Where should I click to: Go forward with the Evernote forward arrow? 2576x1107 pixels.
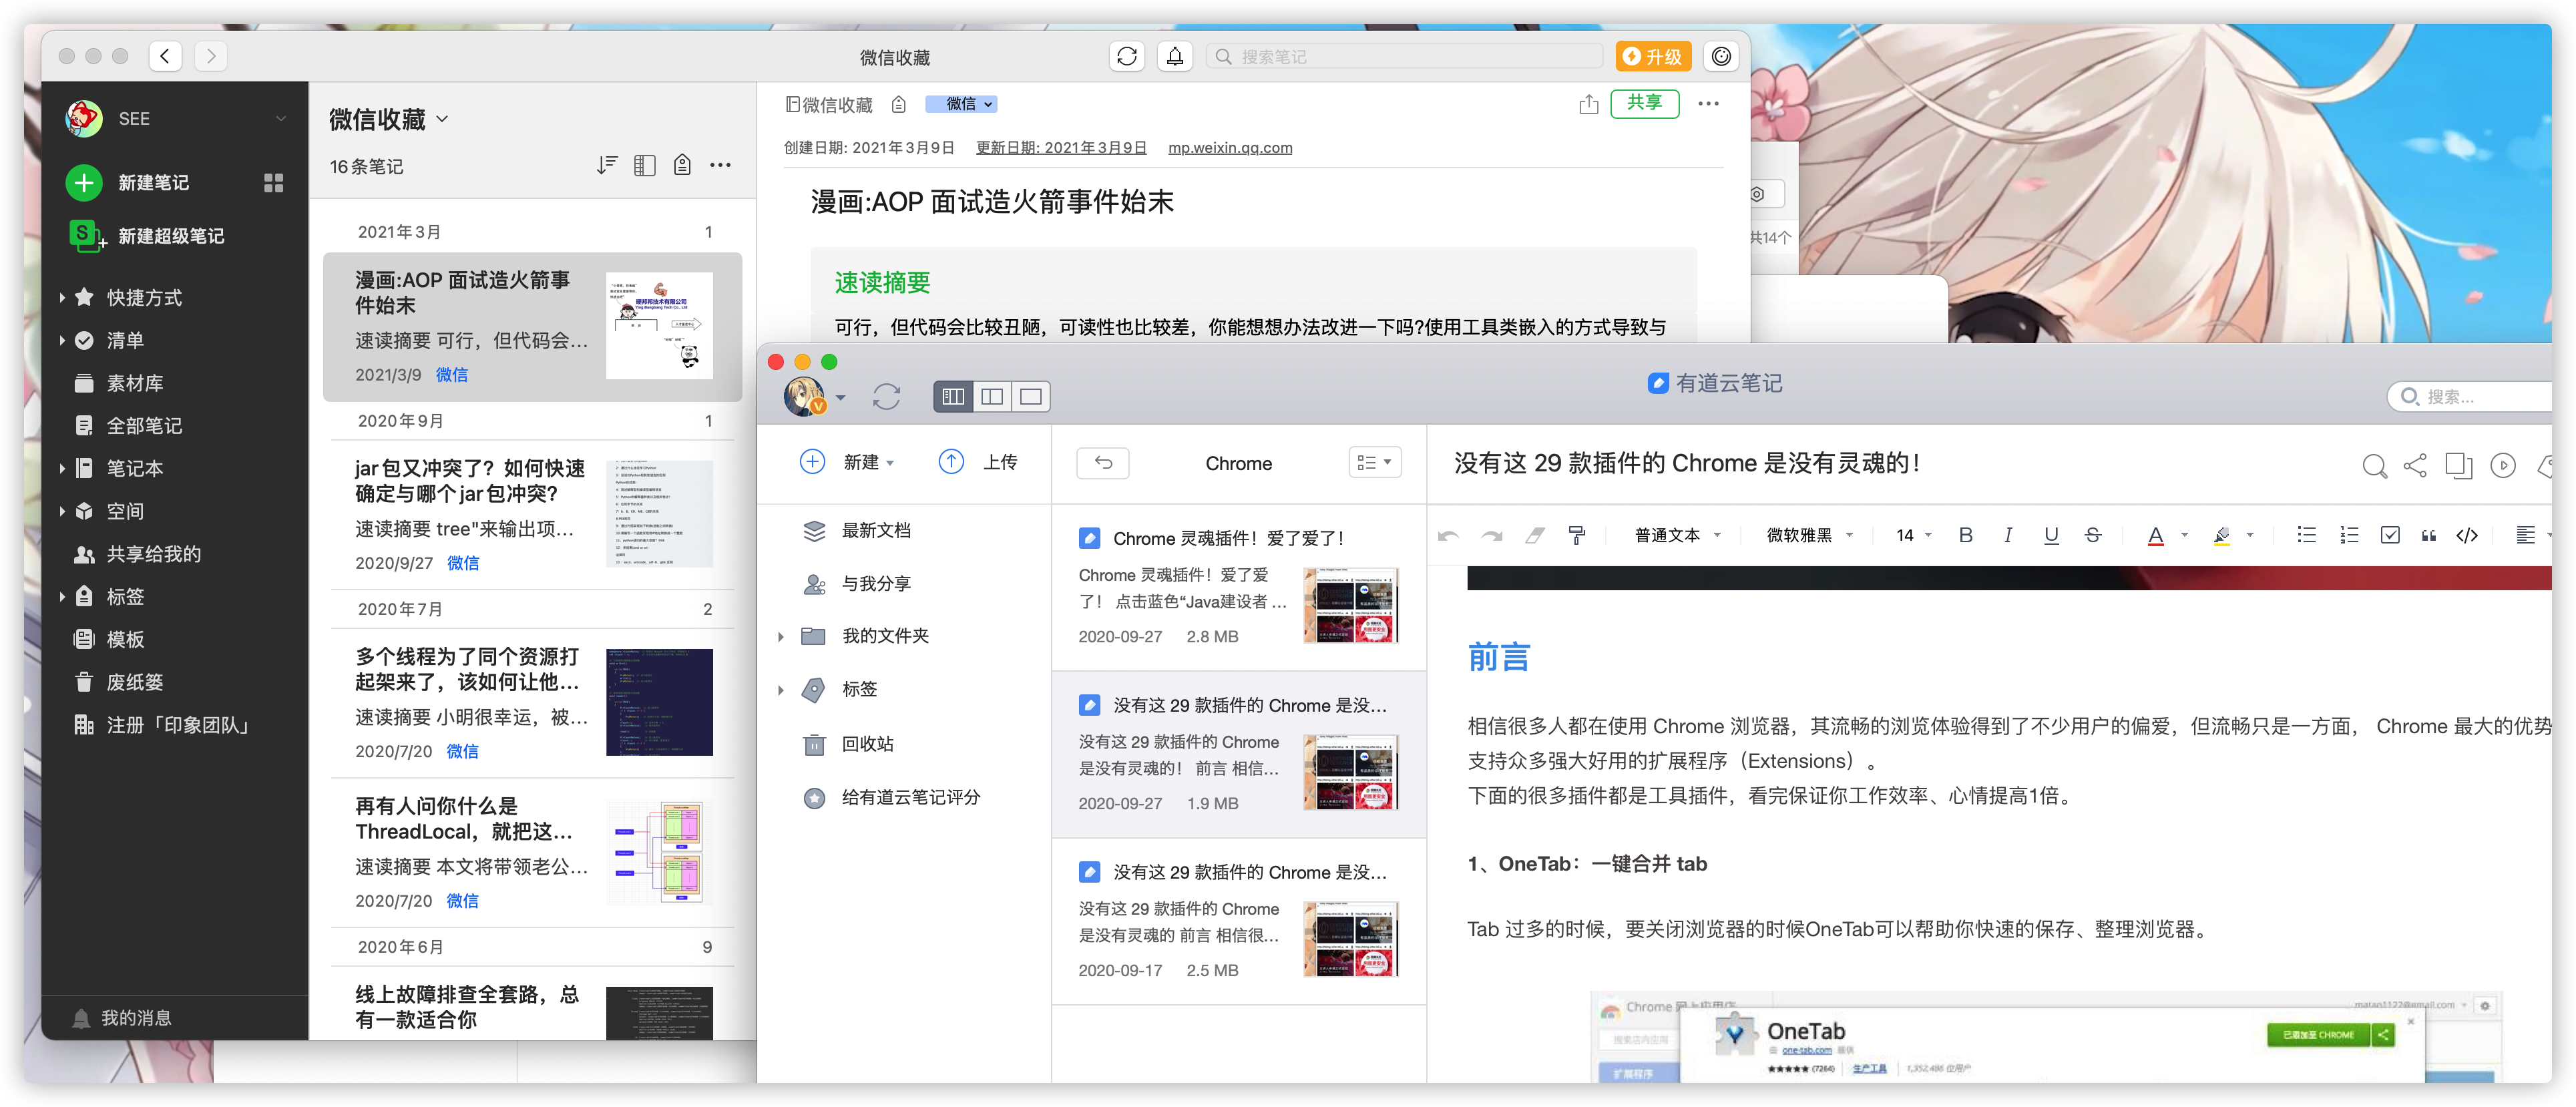click(211, 56)
